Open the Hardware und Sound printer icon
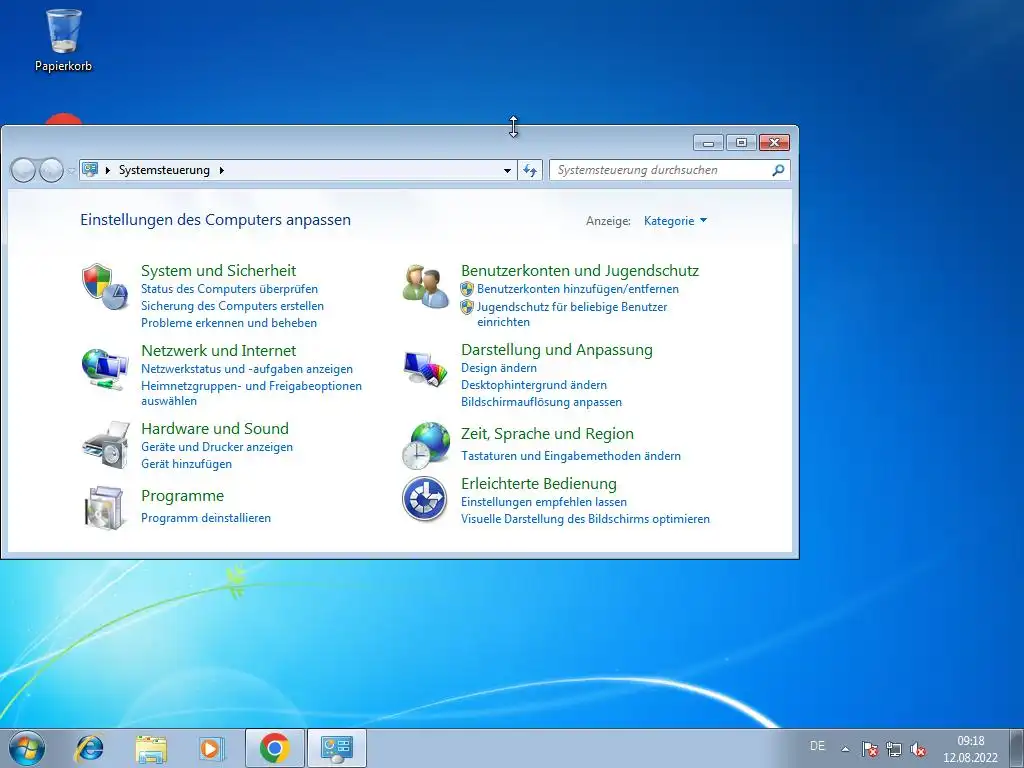 (x=106, y=445)
